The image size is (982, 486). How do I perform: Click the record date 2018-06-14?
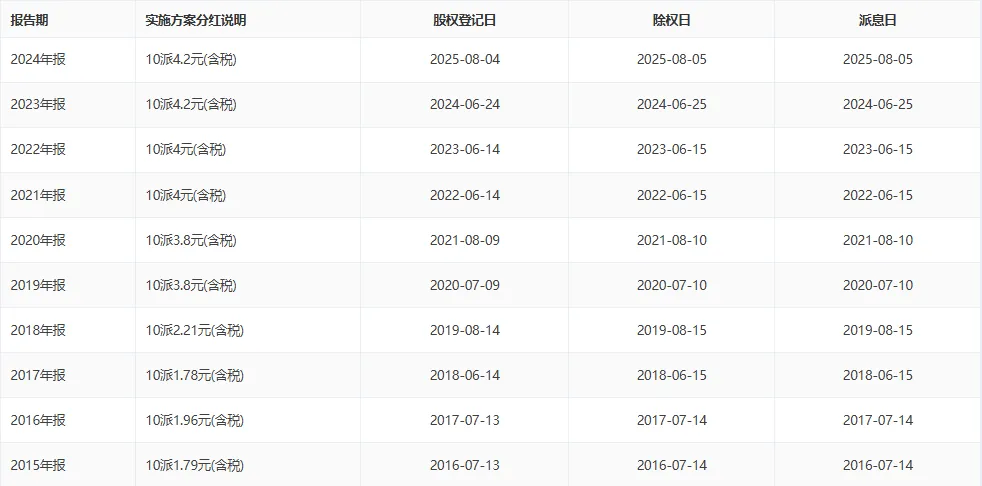[464, 375]
